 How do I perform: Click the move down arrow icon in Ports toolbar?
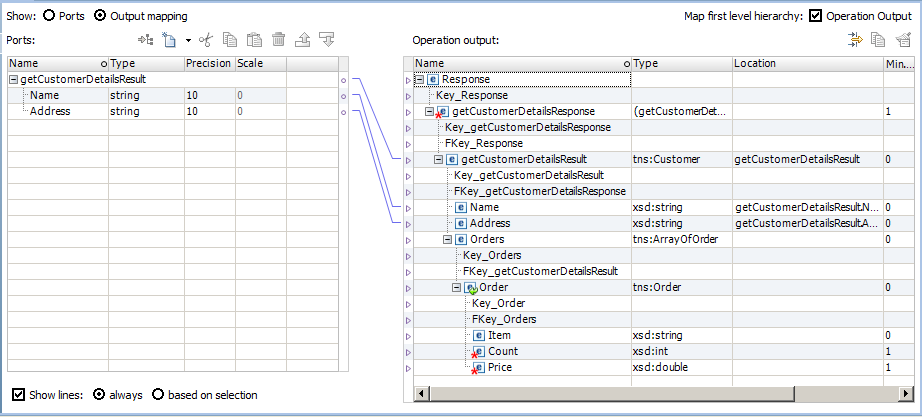tap(326, 40)
